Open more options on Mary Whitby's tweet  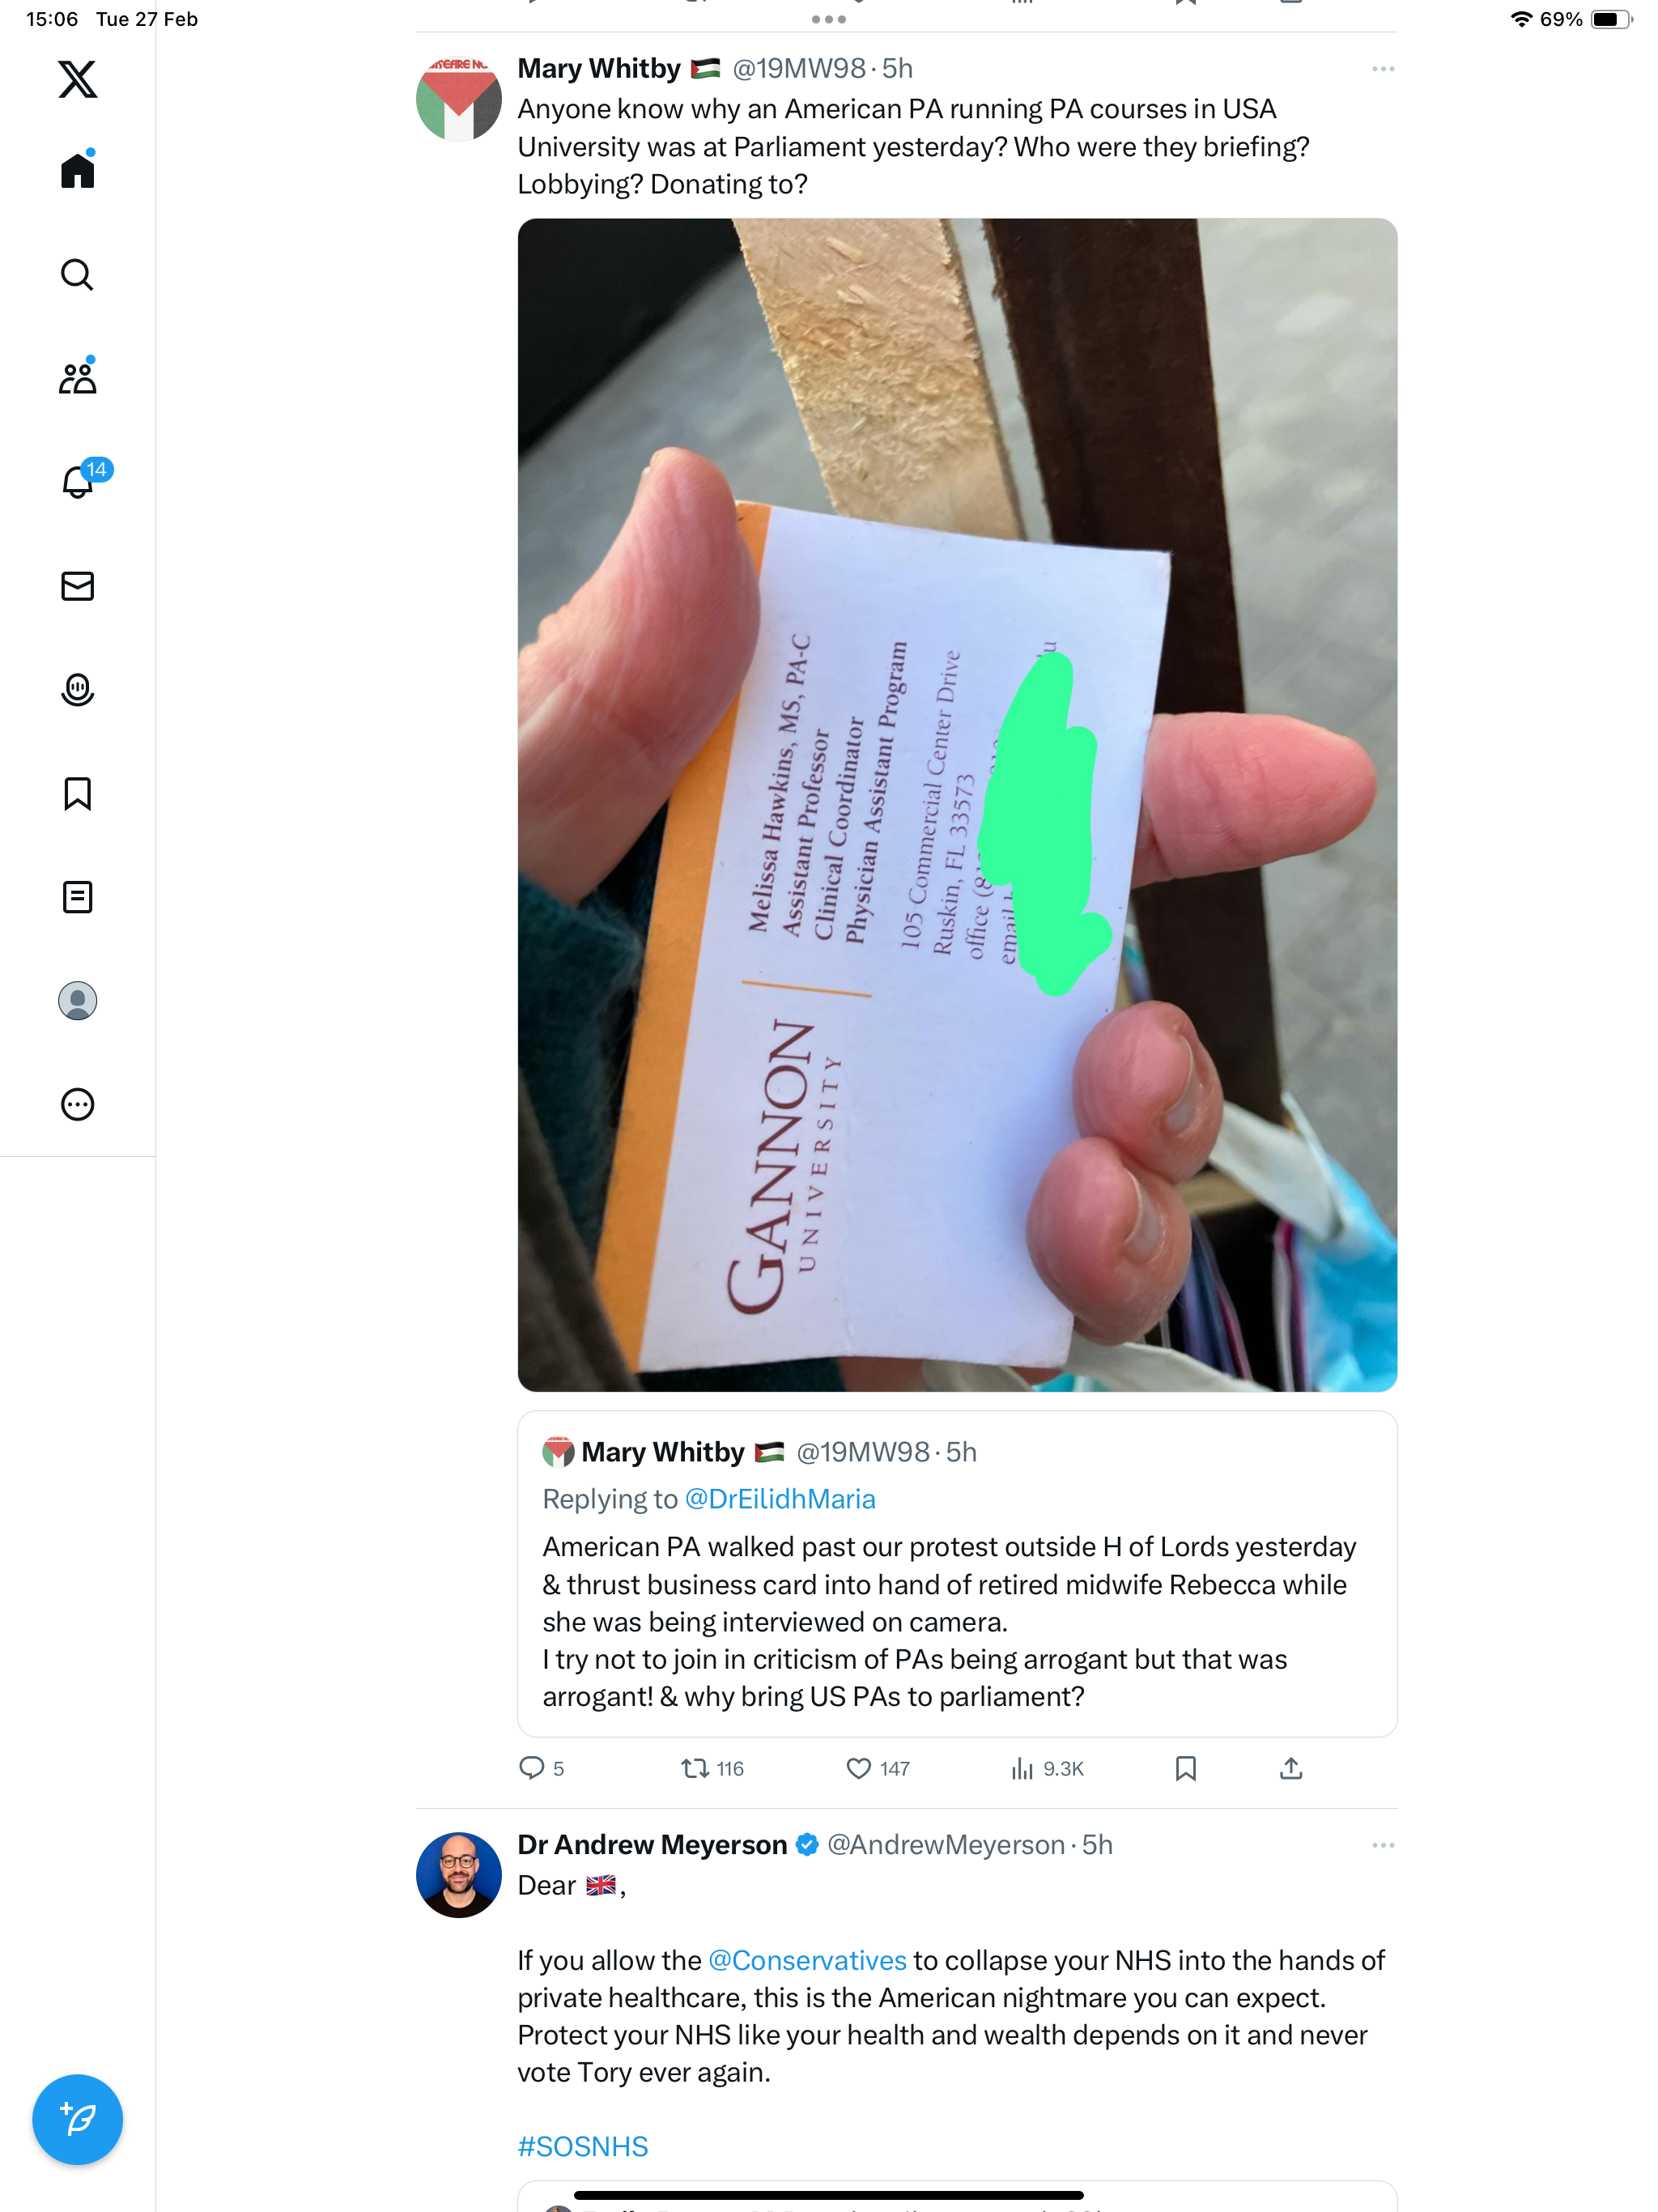(1383, 69)
